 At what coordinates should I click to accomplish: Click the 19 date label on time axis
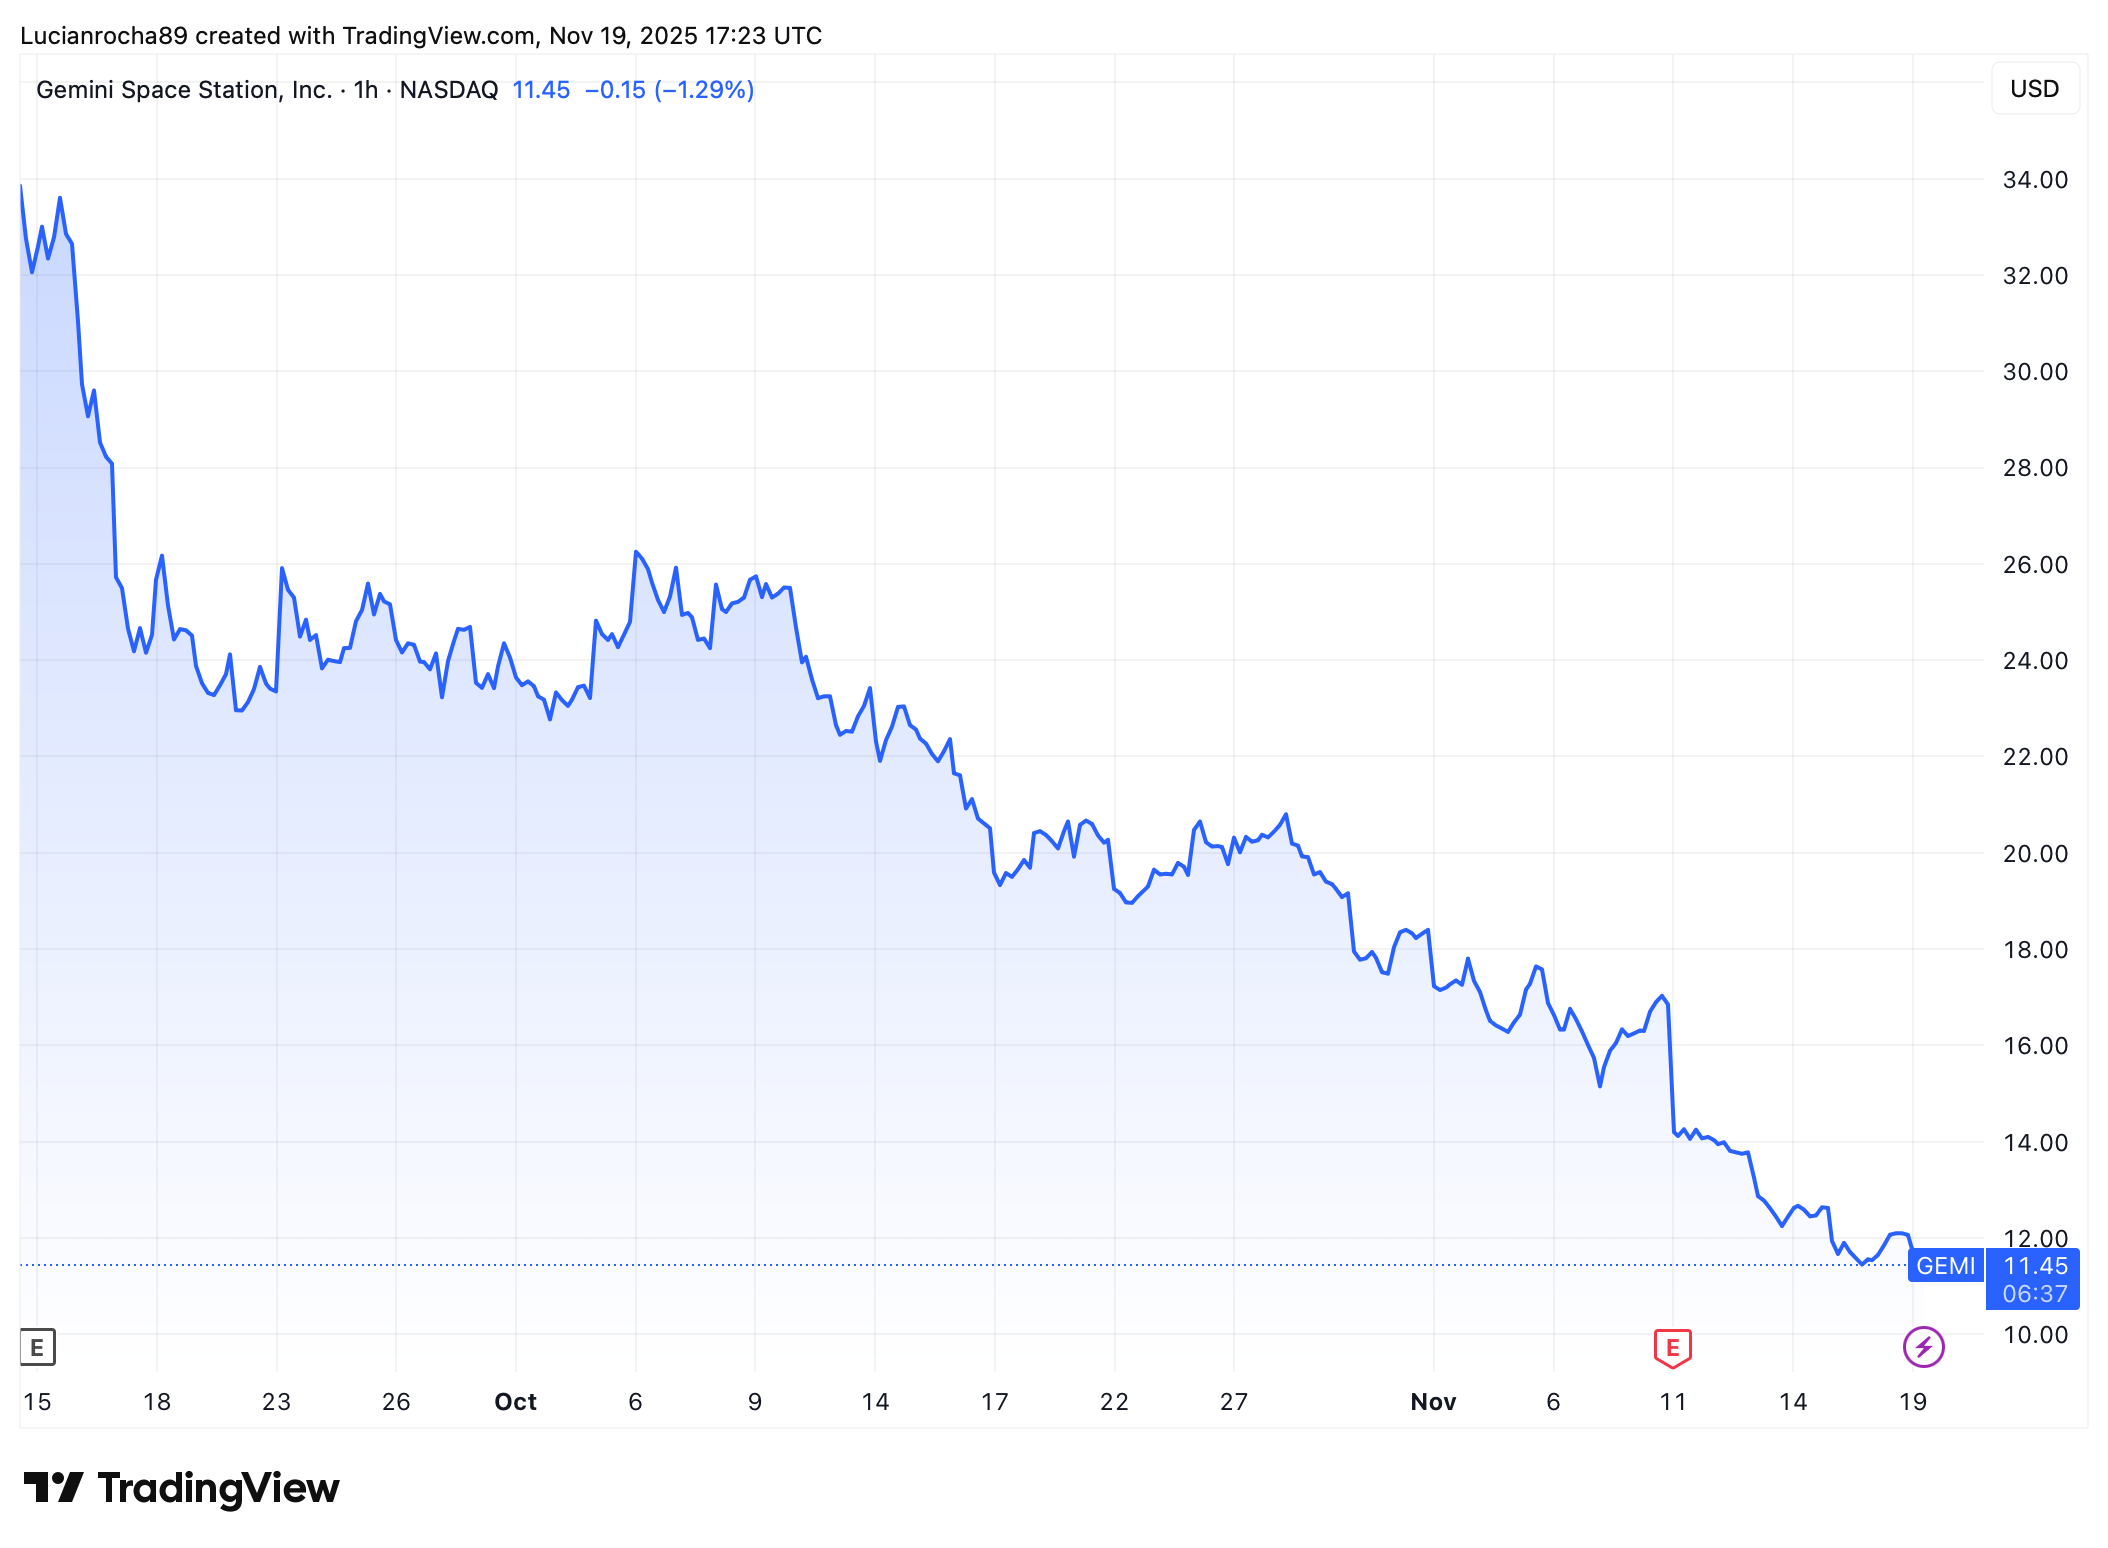pos(1913,1402)
